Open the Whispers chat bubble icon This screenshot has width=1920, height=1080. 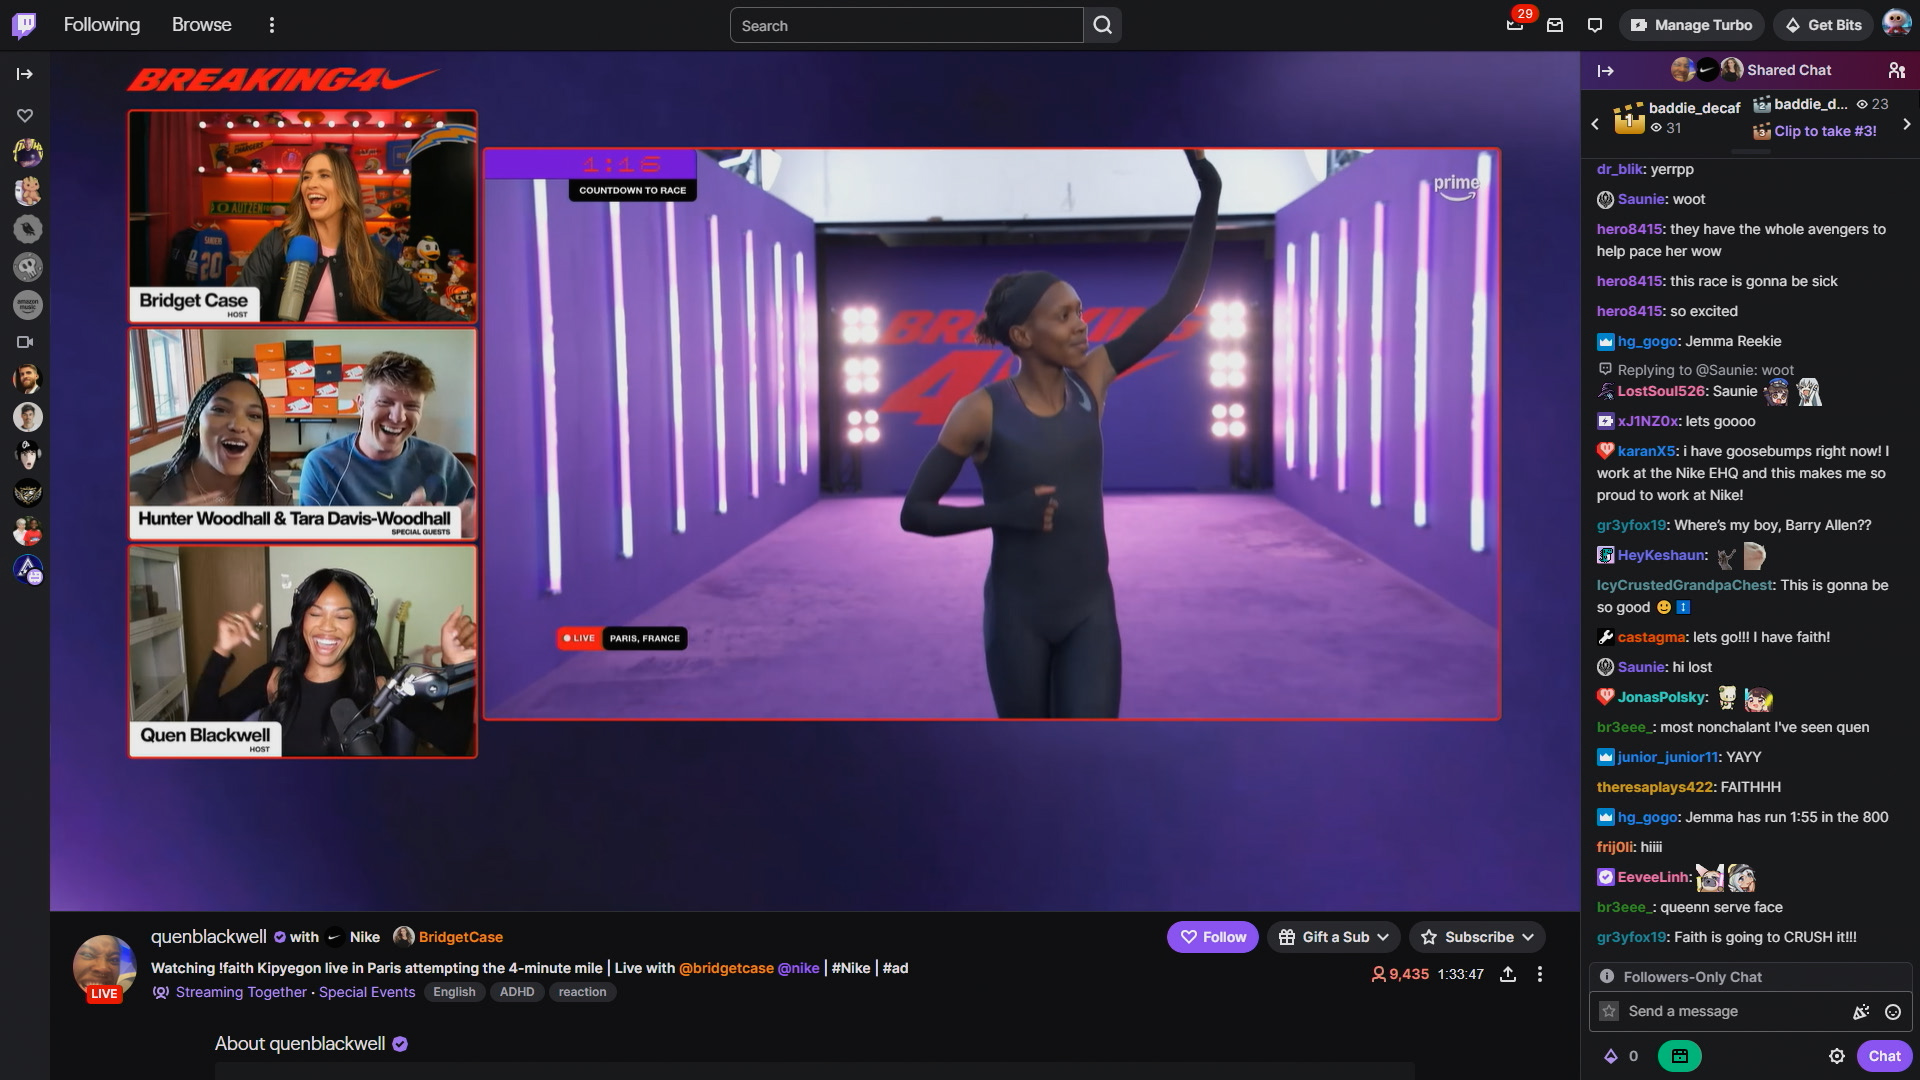[x=1595, y=25]
